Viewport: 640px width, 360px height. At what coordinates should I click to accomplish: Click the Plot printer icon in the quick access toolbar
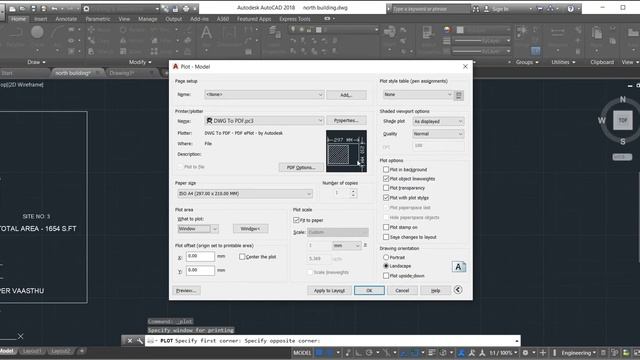[186, 9]
